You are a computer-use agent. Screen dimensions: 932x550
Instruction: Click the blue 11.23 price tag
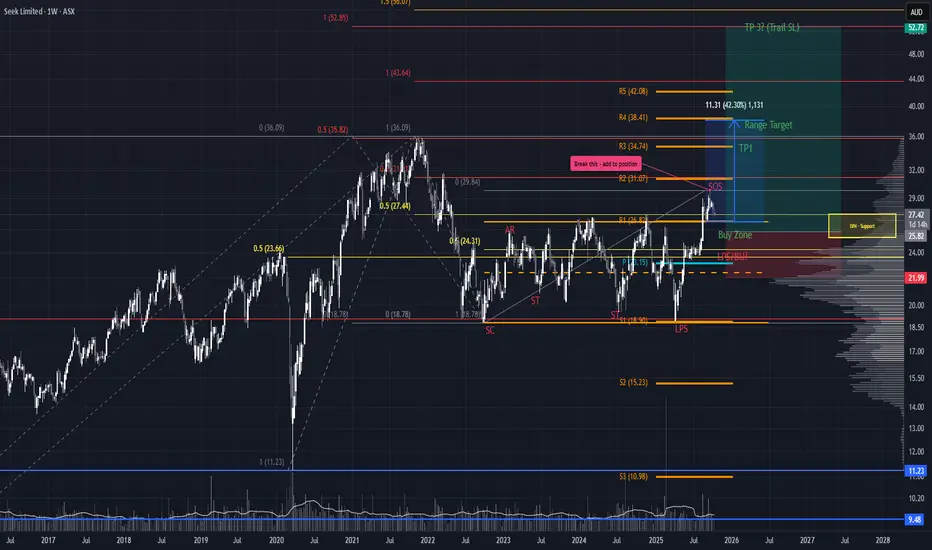tap(916, 471)
